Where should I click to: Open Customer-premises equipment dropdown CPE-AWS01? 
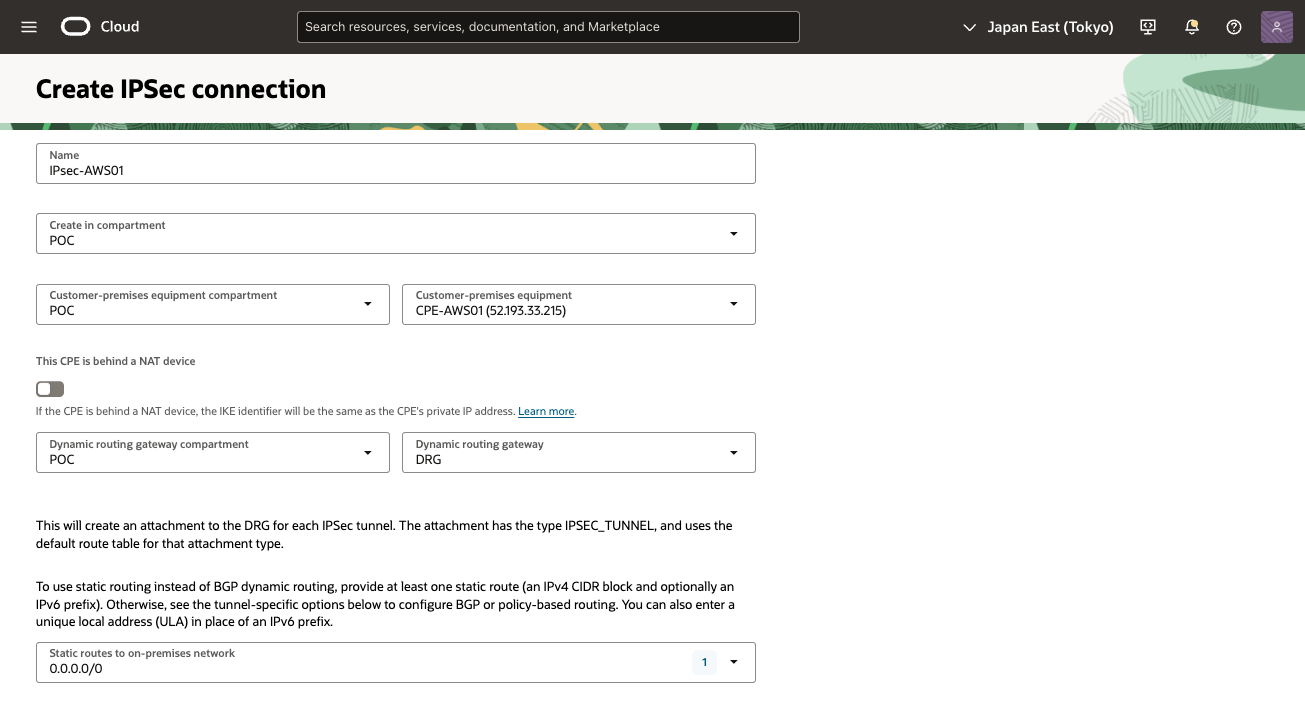coord(579,304)
